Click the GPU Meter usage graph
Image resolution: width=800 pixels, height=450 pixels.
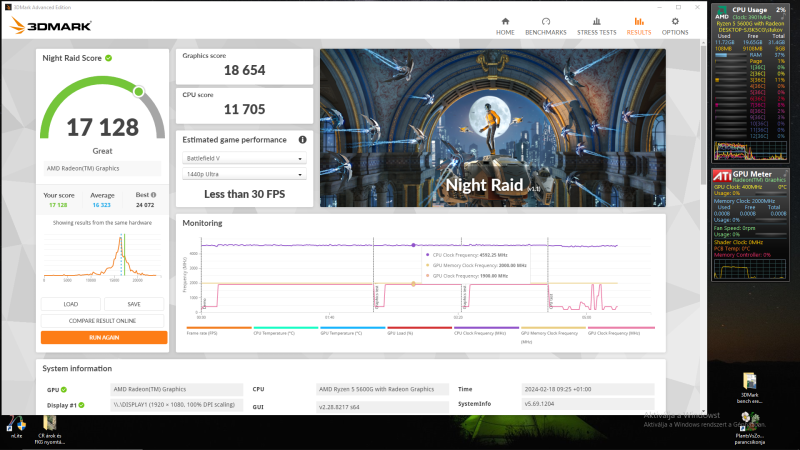750,269
